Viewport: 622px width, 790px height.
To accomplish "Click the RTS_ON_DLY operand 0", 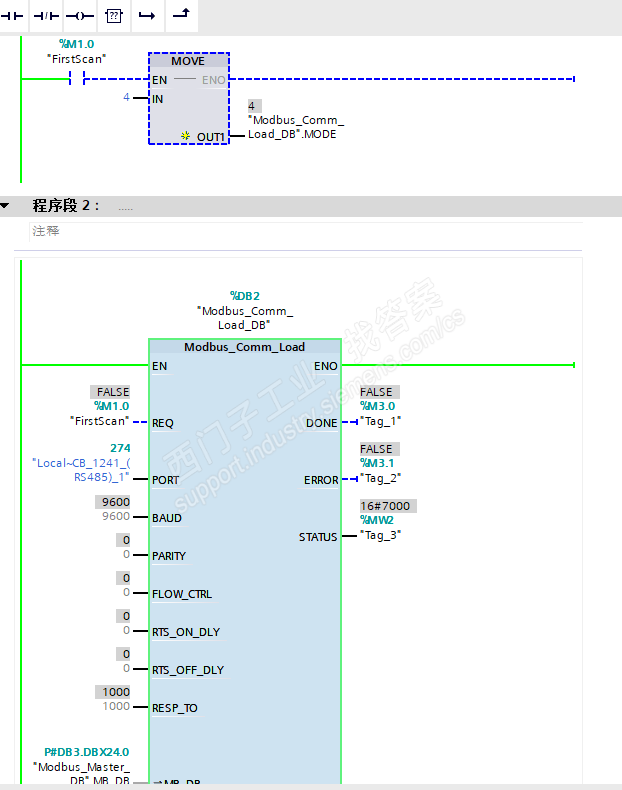I will coord(126,630).
